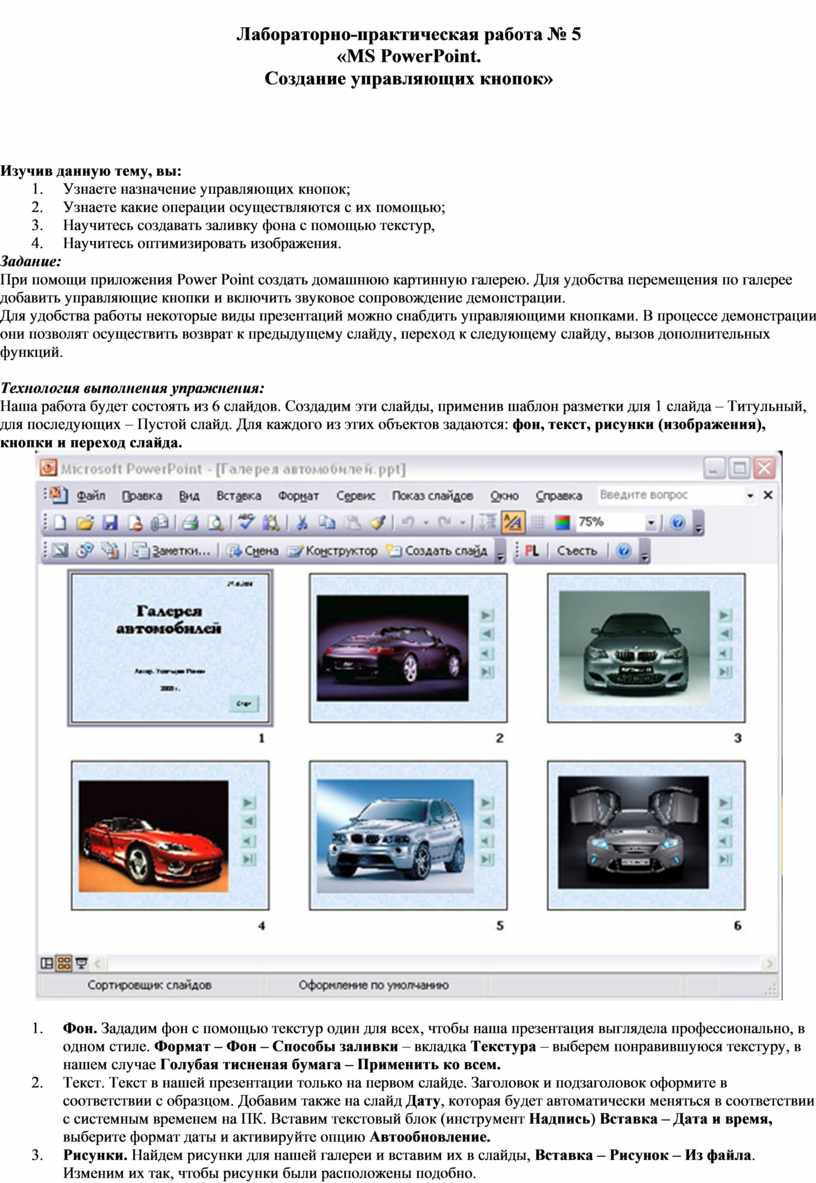Open the Окно menu
Viewport: 816px width, 1183px height.
pyautogui.click(x=505, y=495)
